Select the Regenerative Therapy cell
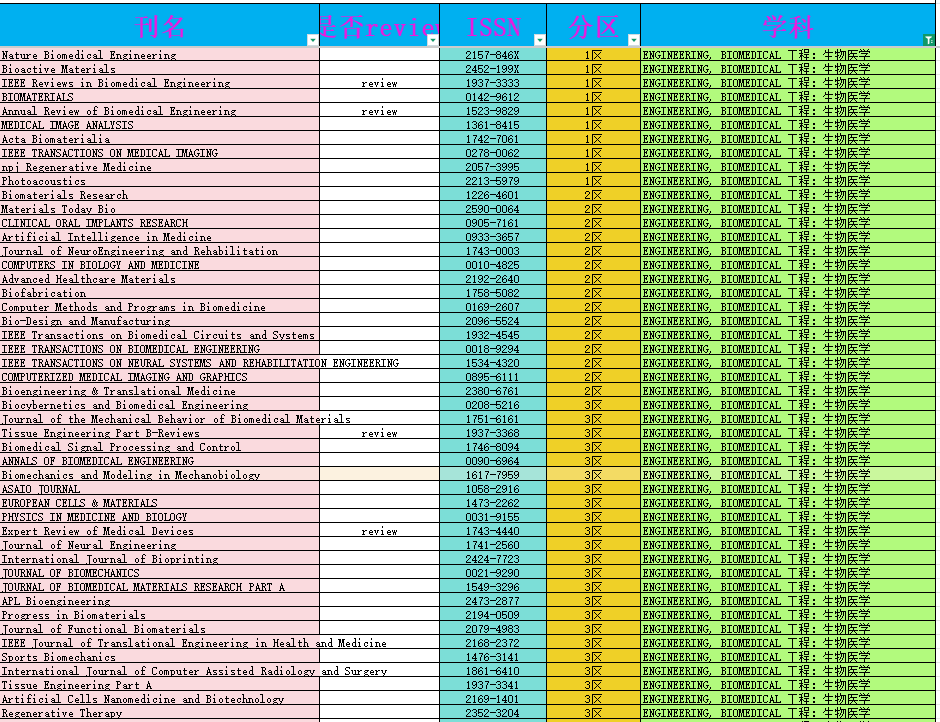940x722 pixels. (159, 712)
